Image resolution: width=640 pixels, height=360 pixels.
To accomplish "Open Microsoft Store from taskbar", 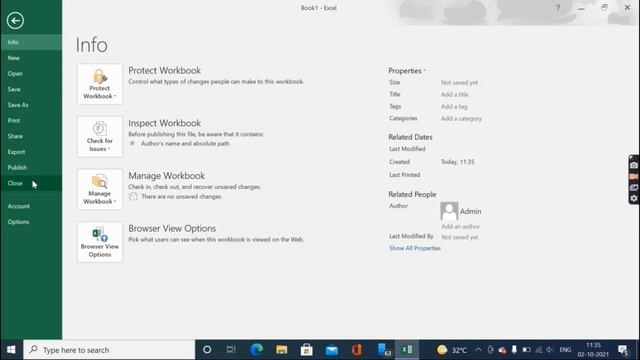I will 307,350.
